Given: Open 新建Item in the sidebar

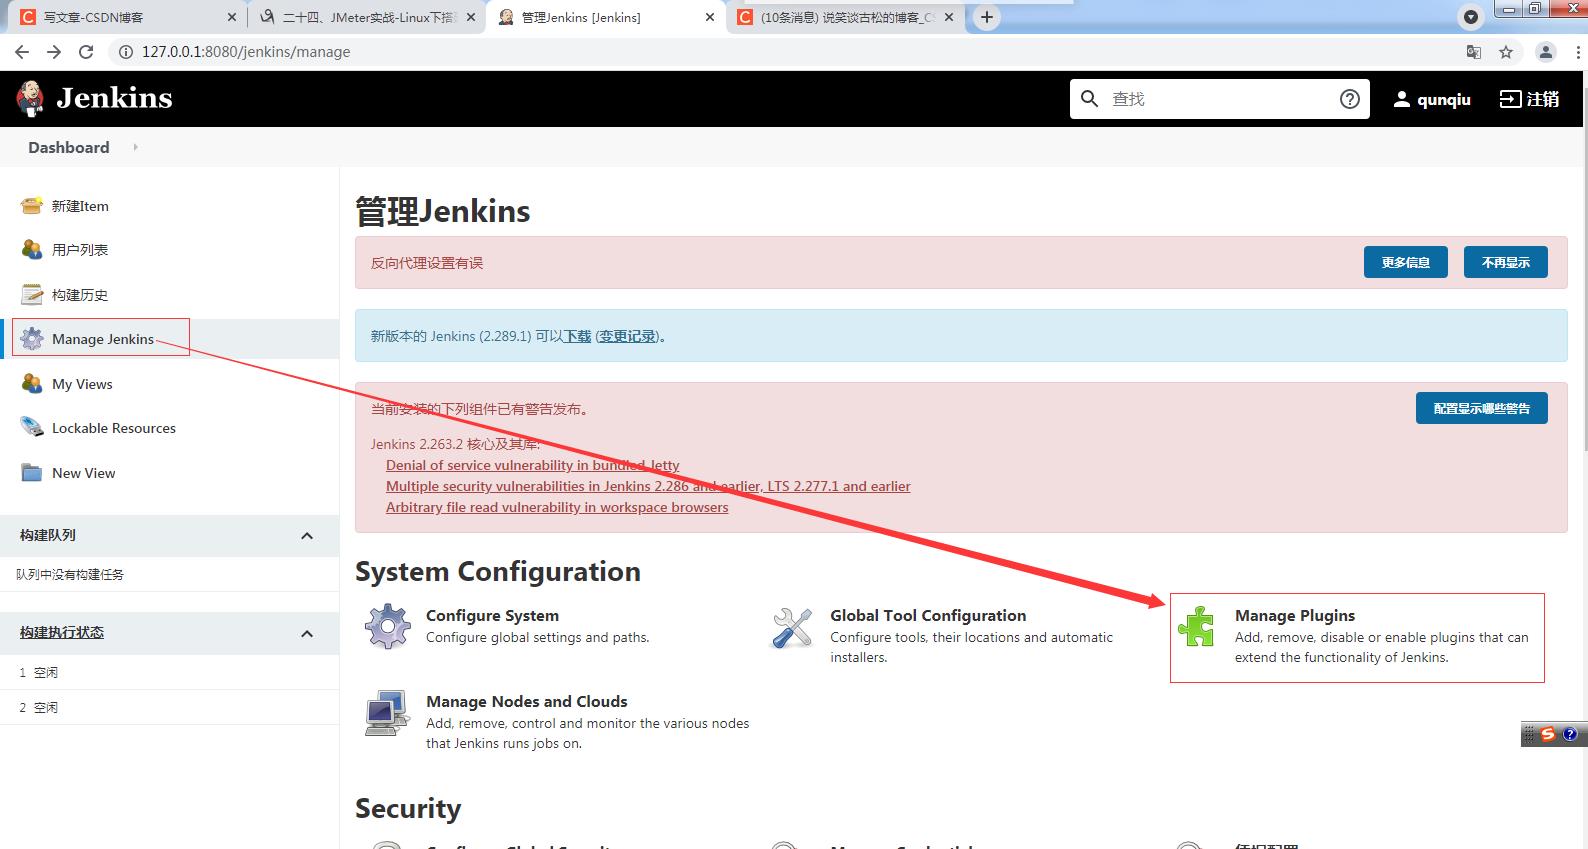Looking at the screenshot, I should point(80,206).
